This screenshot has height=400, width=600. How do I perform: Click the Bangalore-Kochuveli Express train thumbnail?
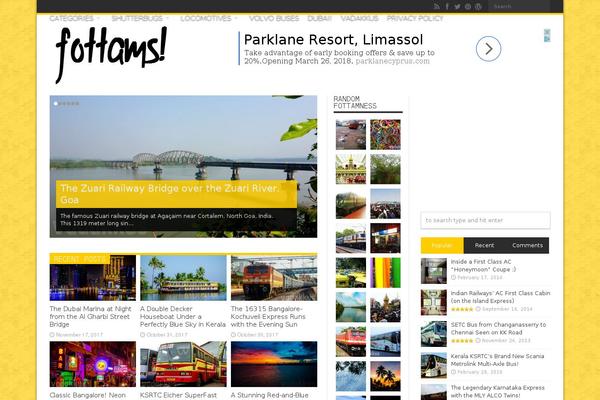(274, 278)
